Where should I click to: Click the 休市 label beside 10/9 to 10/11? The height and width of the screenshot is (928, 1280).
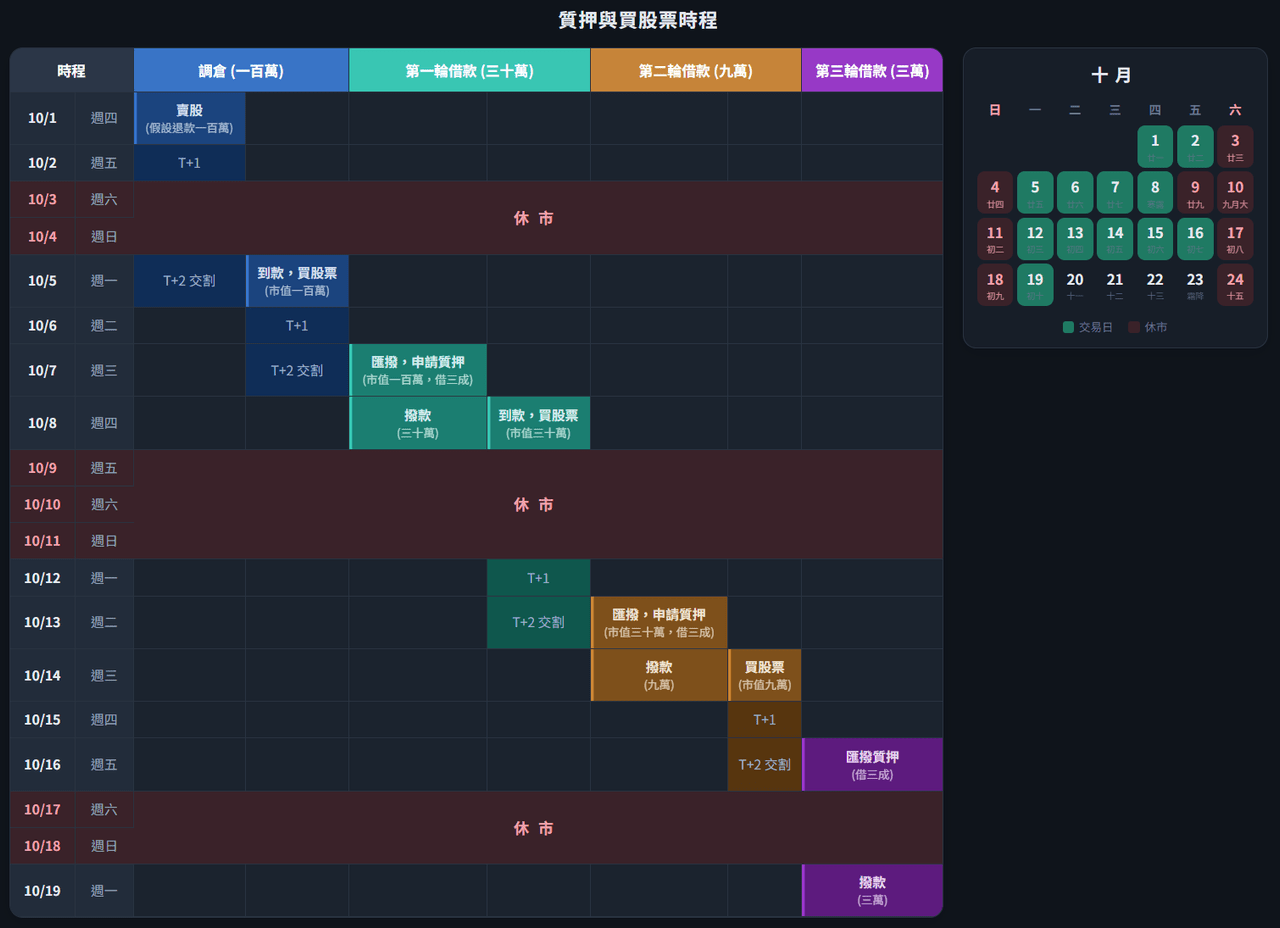(x=534, y=505)
